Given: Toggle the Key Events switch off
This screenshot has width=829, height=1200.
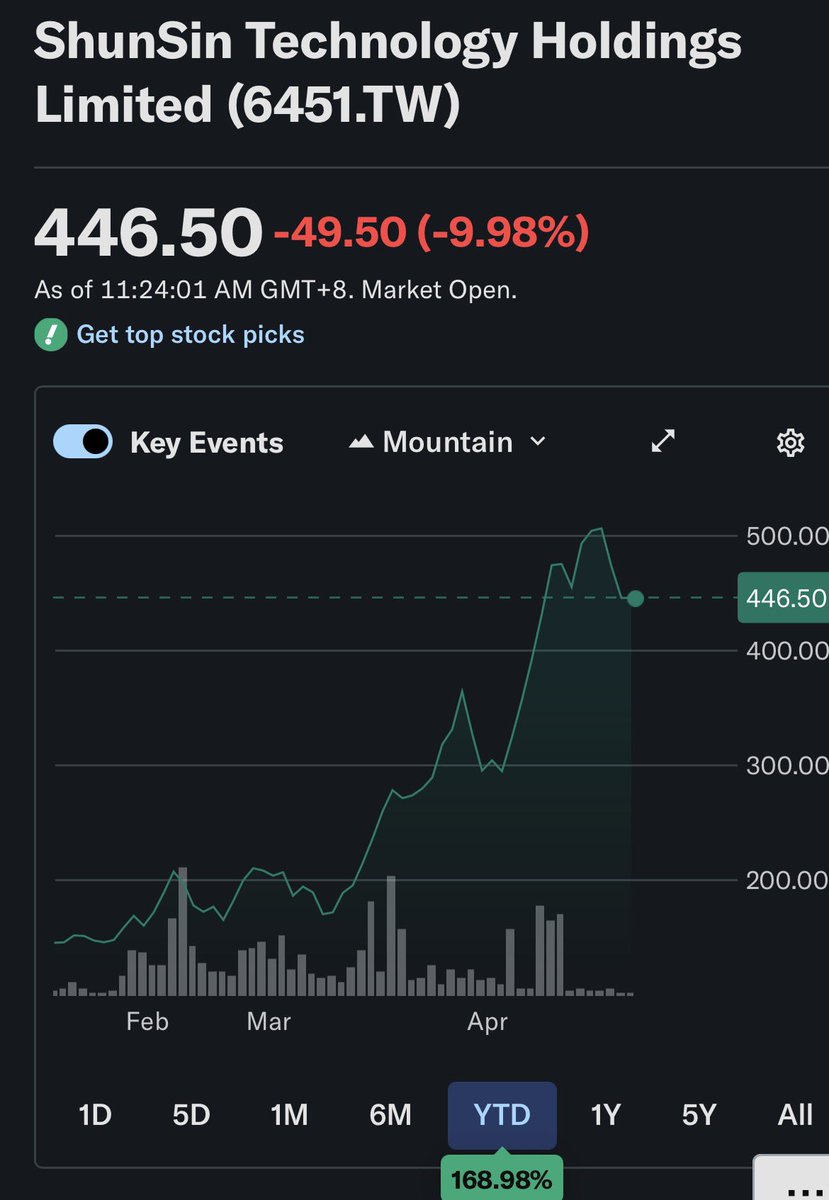Looking at the screenshot, I should pos(83,442).
